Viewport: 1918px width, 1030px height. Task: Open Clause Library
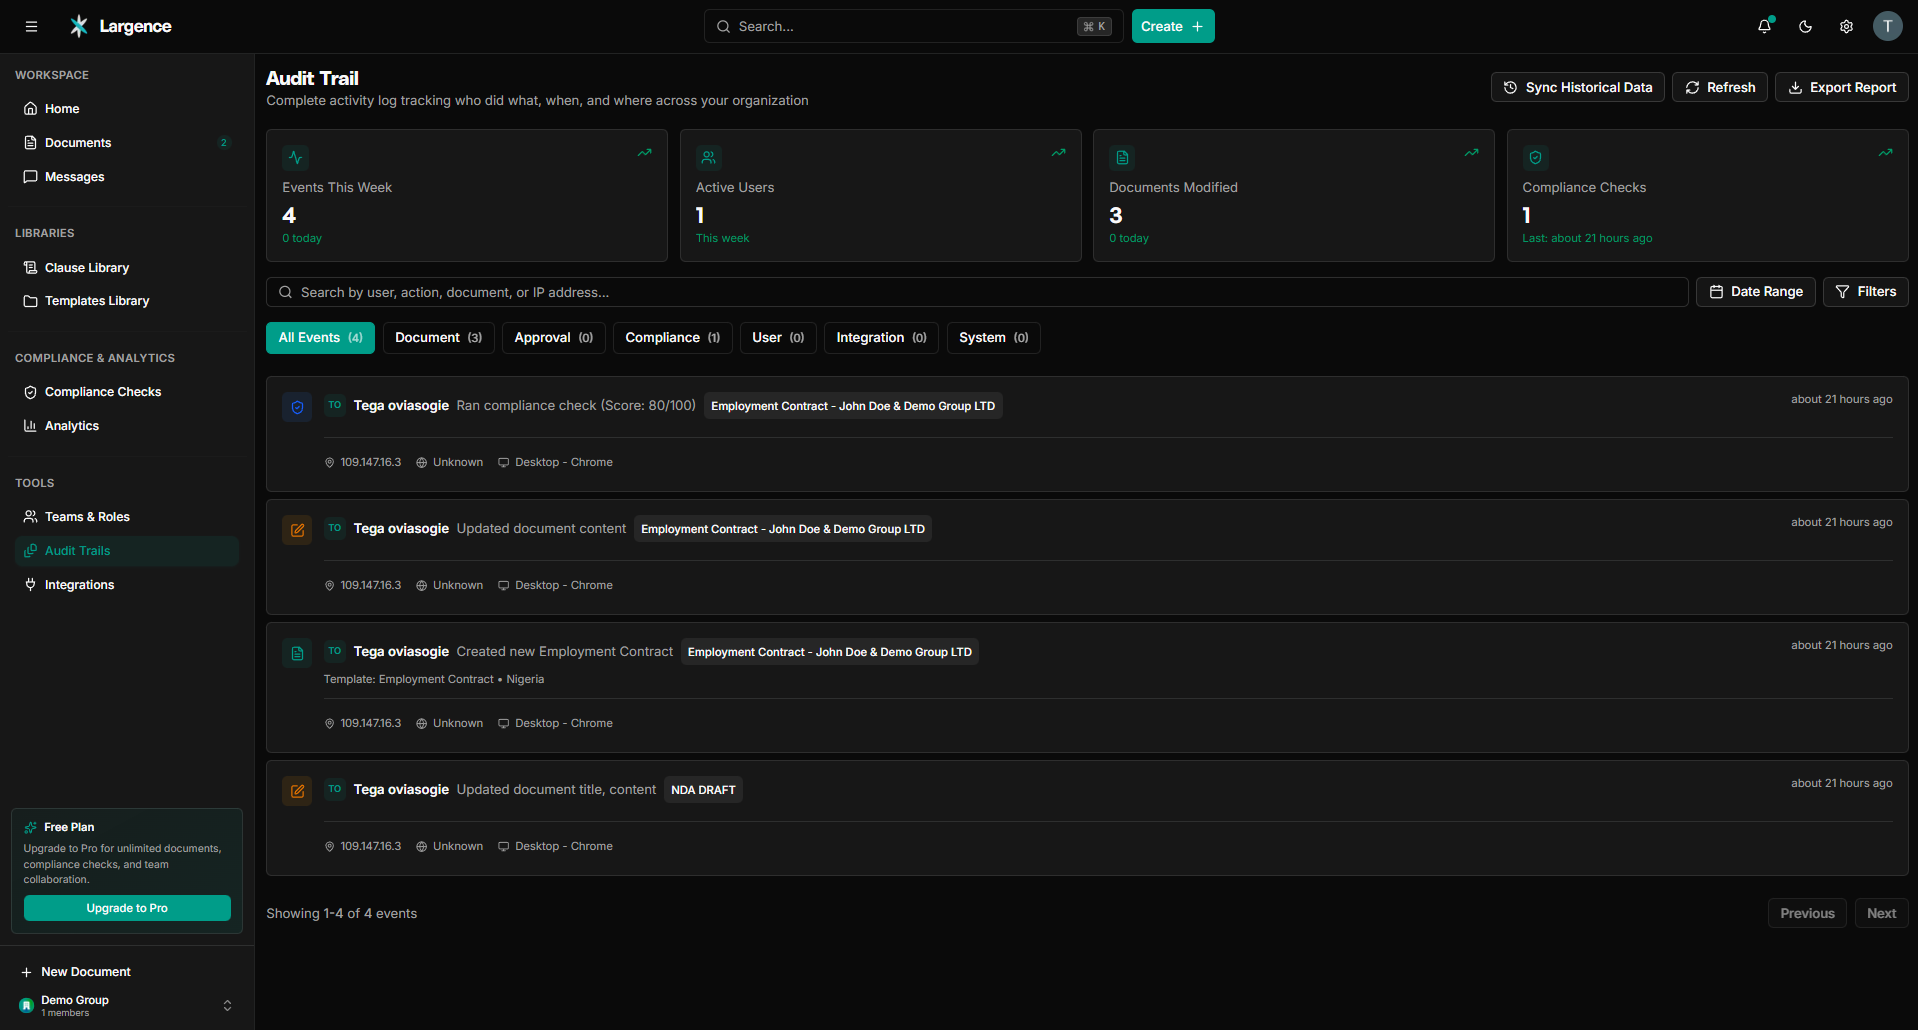tap(127, 268)
